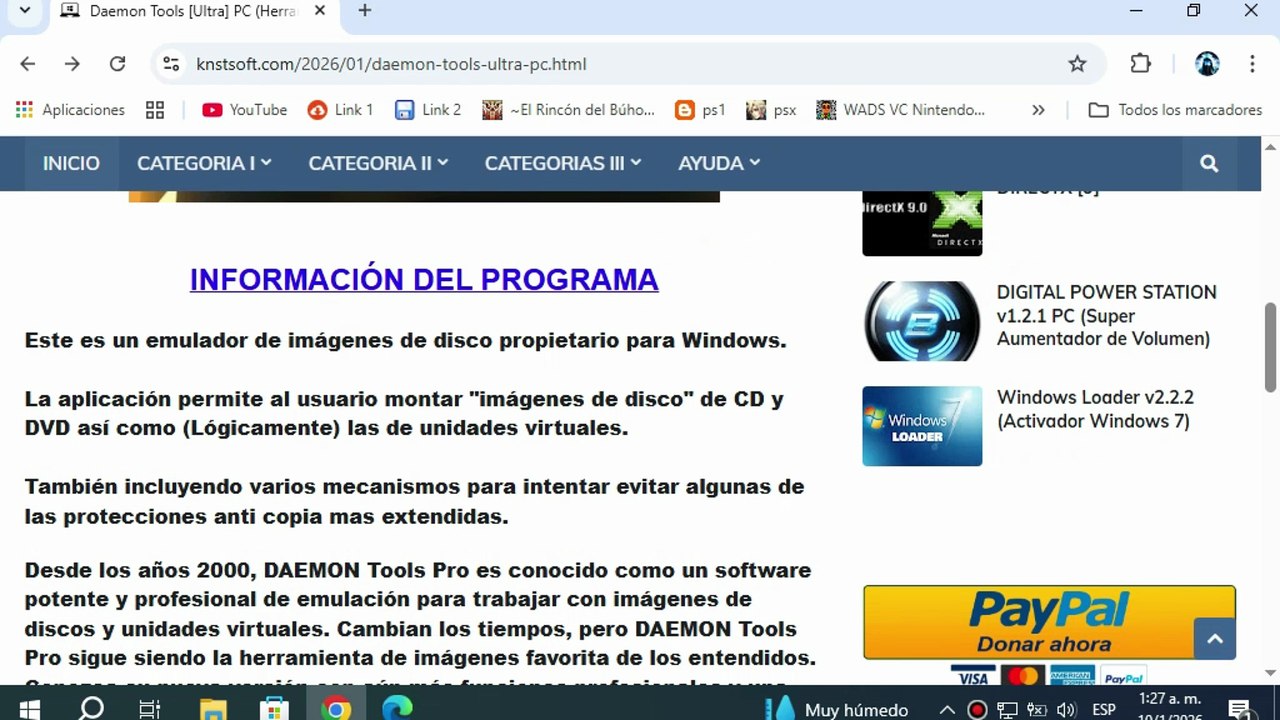This screenshot has height=720, width=1280.
Task: Open the site search magnifier
Action: 1209,163
